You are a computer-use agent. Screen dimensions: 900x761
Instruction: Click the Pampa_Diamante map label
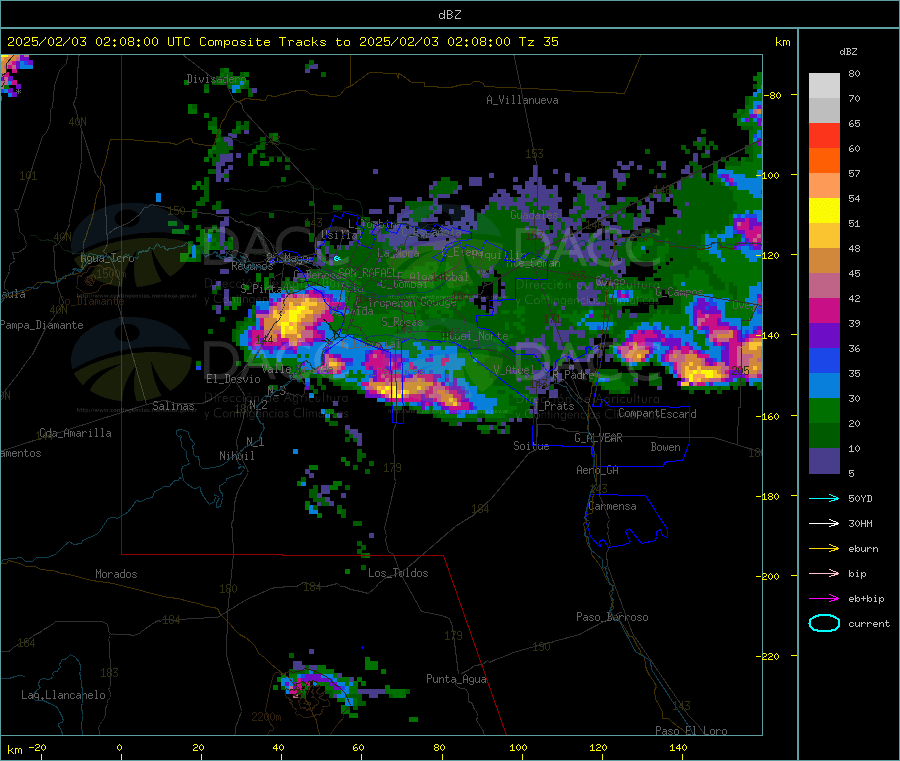(x=42, y=325)
